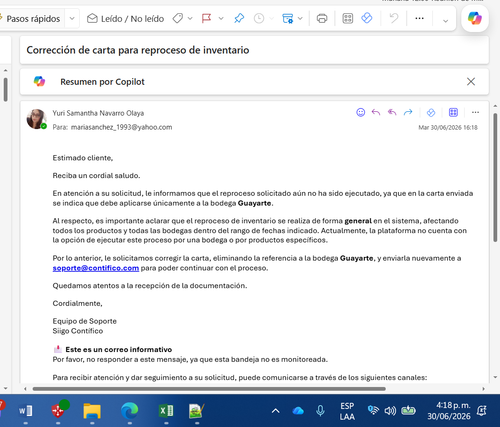Viewport: 500px width, 427px height.
Task: Click the 'Siigo Contifico' signature line
Action: pos(78,331)
